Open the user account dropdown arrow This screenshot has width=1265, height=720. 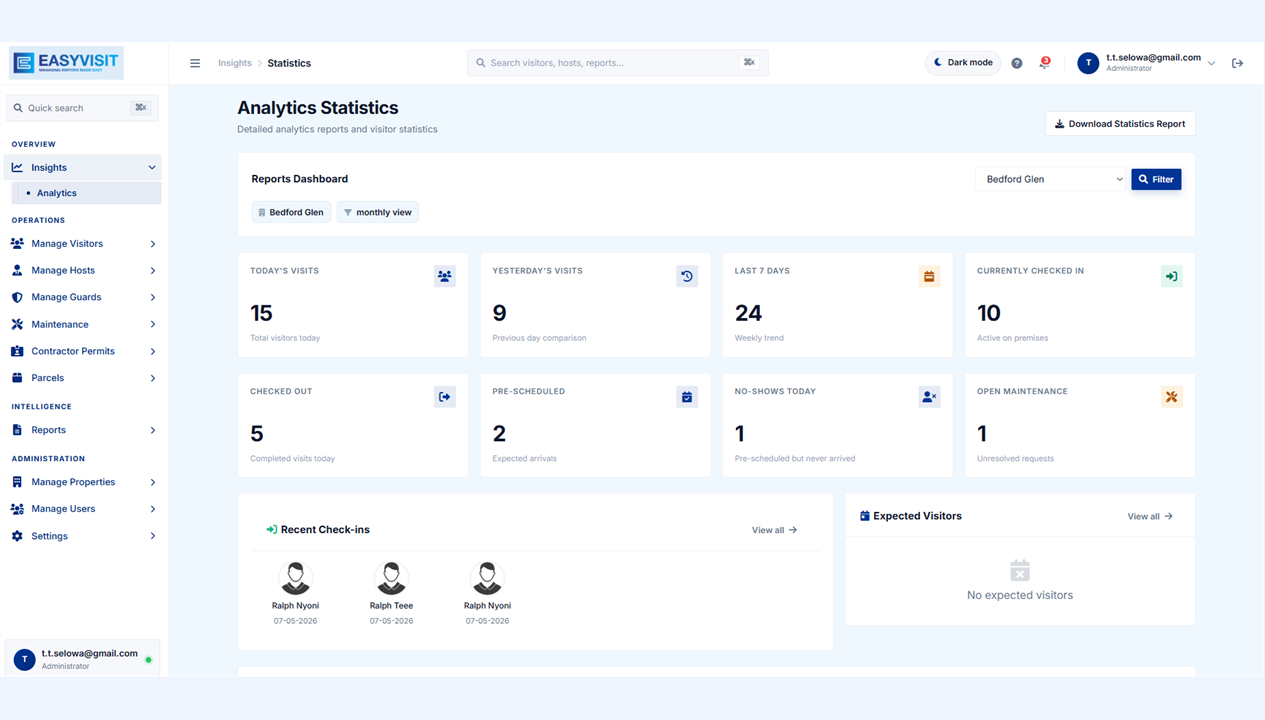1211,63
